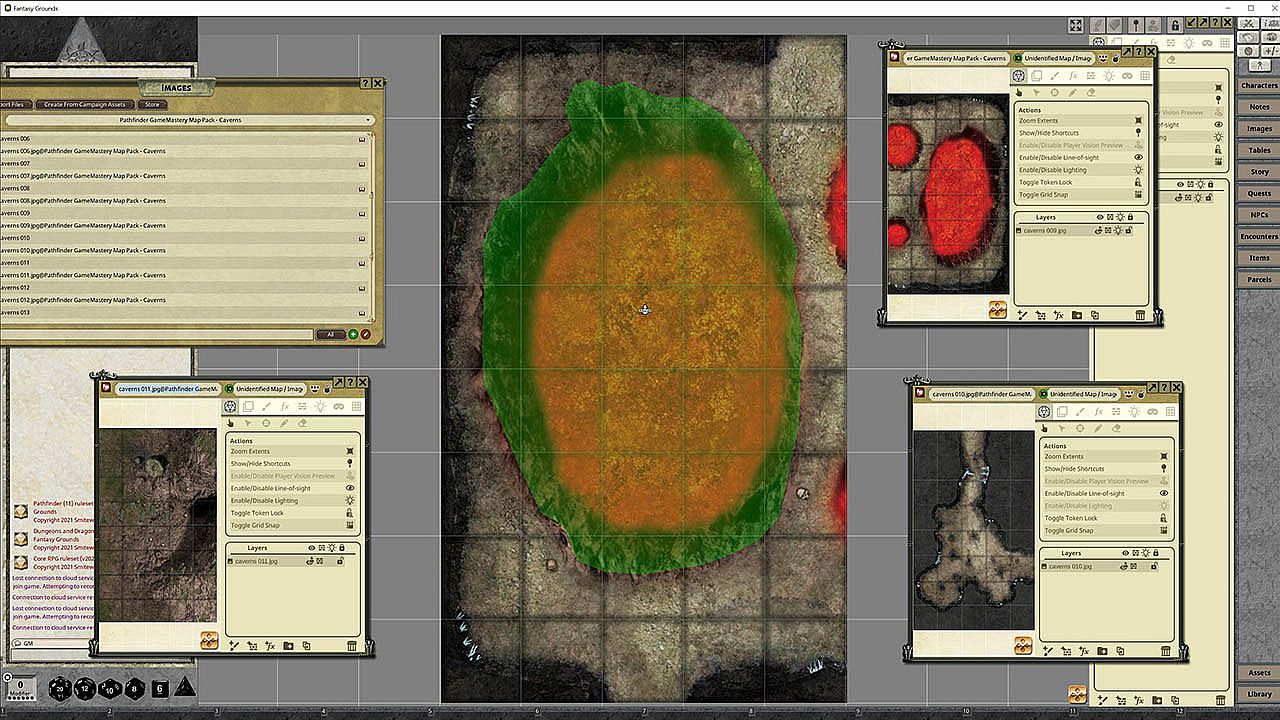The height and width of the screenshot is (720, 1280).
Task: Toggle Grid Snap in caverns 009 window
Action: coord(1081,194)
